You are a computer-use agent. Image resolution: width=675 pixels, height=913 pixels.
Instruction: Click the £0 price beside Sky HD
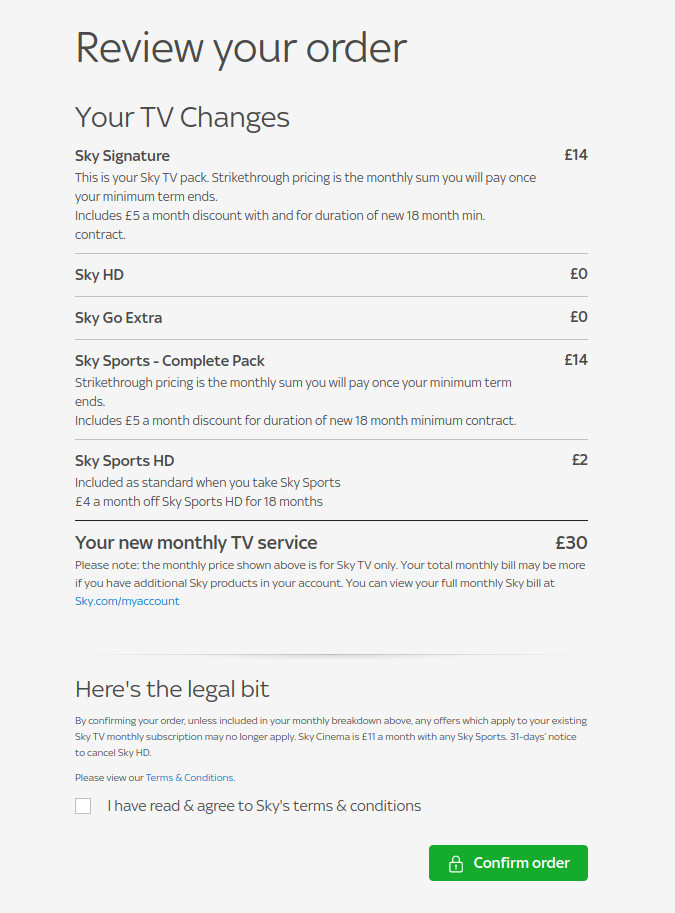(x=578, y=274)
